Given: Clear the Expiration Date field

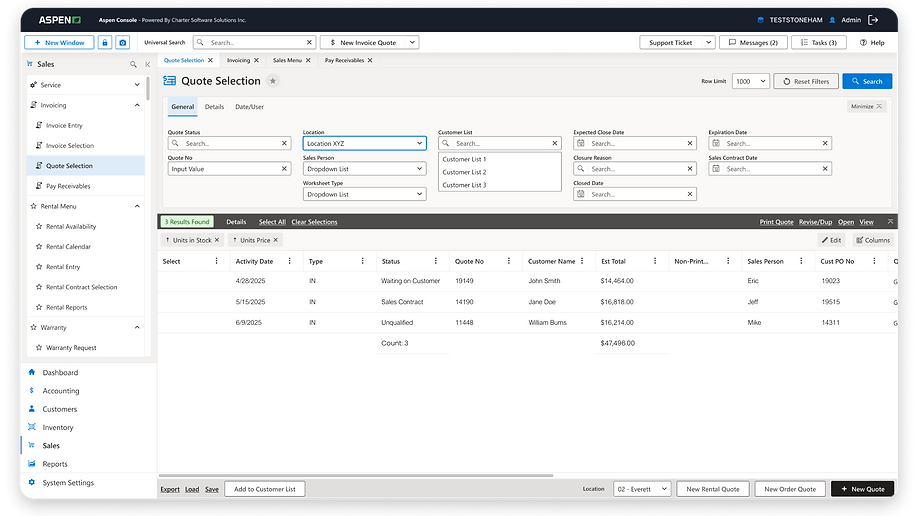Looking at the screenshot, I should 825,143.
